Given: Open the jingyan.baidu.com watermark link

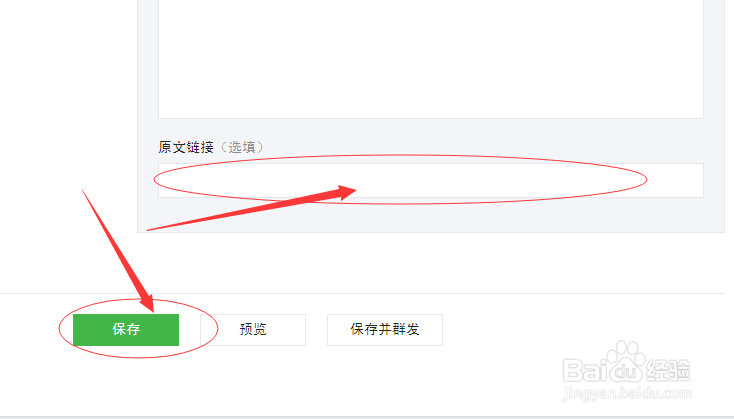Looking at the screenshot, I should tap(627, 393).
